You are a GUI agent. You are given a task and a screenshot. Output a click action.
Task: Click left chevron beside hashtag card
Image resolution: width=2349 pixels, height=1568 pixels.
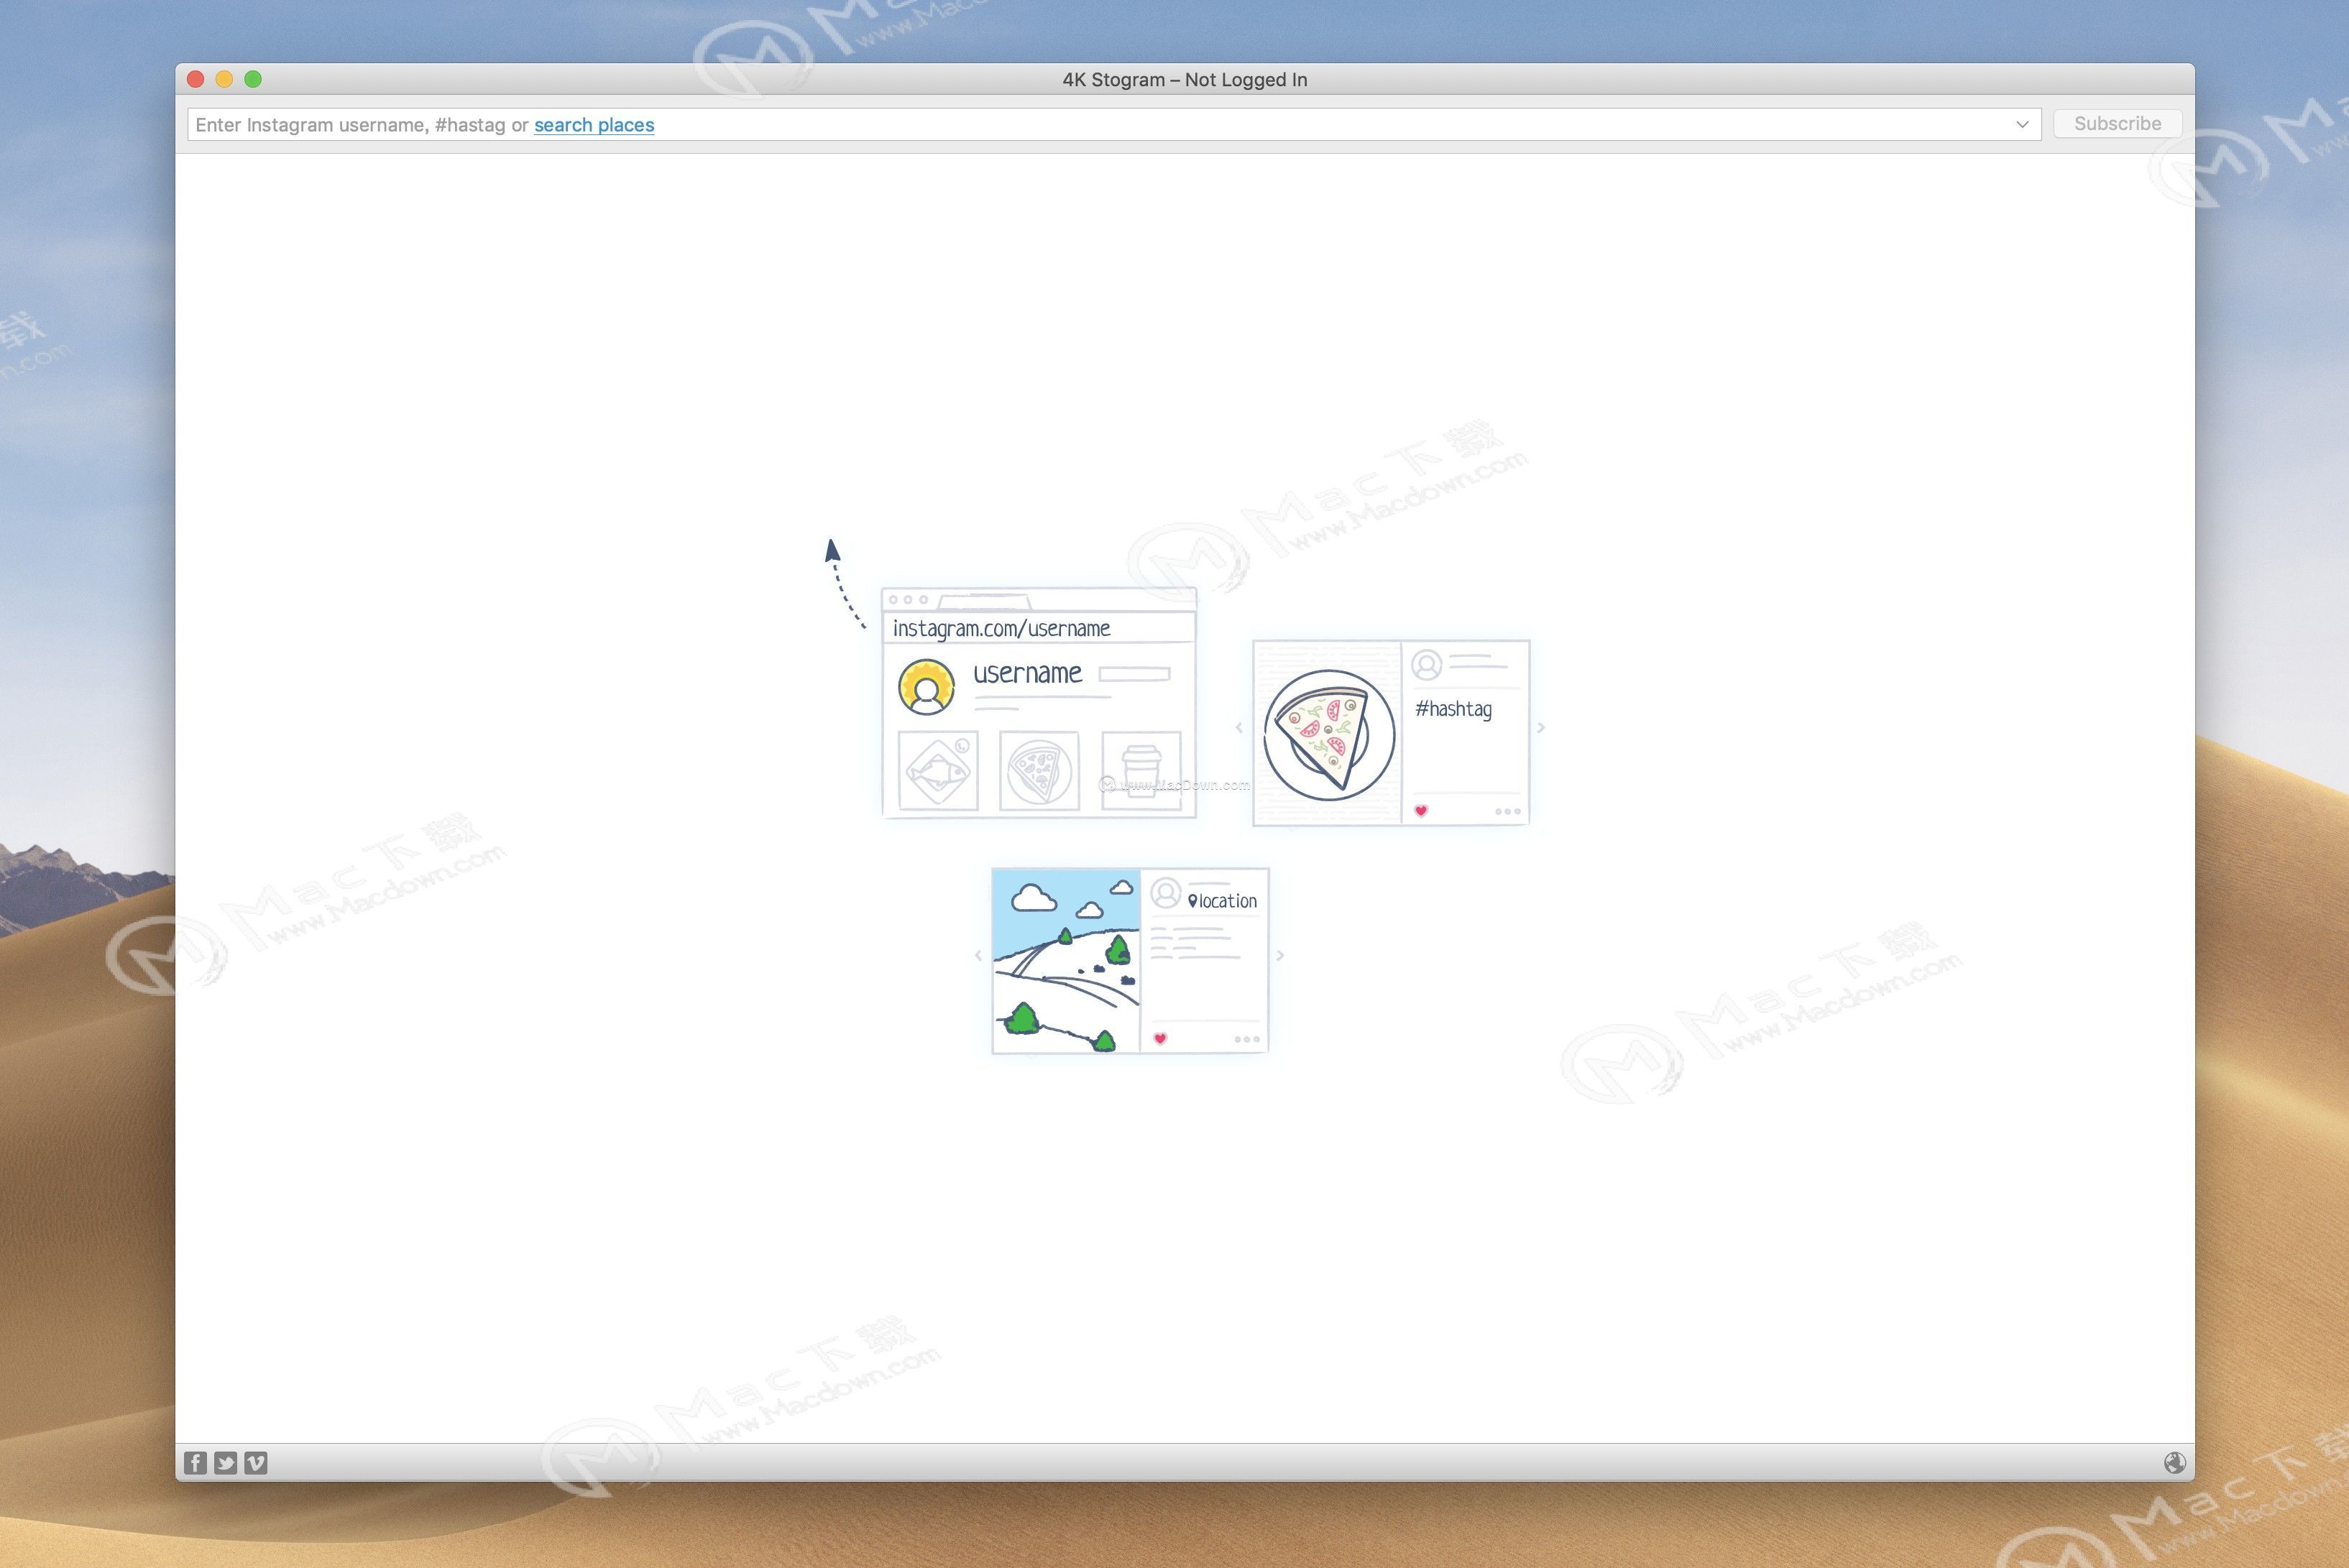[x=1239, y=728]
